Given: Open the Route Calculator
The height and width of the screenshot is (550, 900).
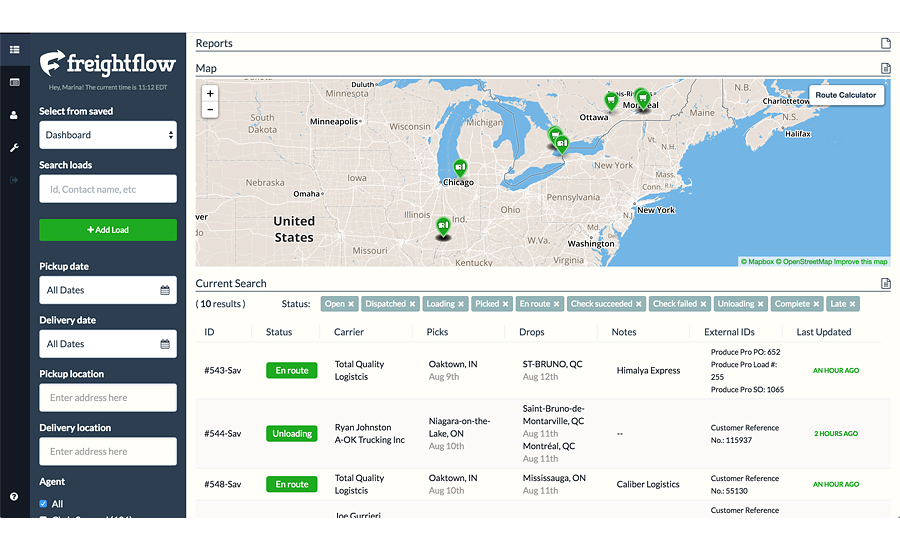Looking at the screenshot, I should 845,95.
